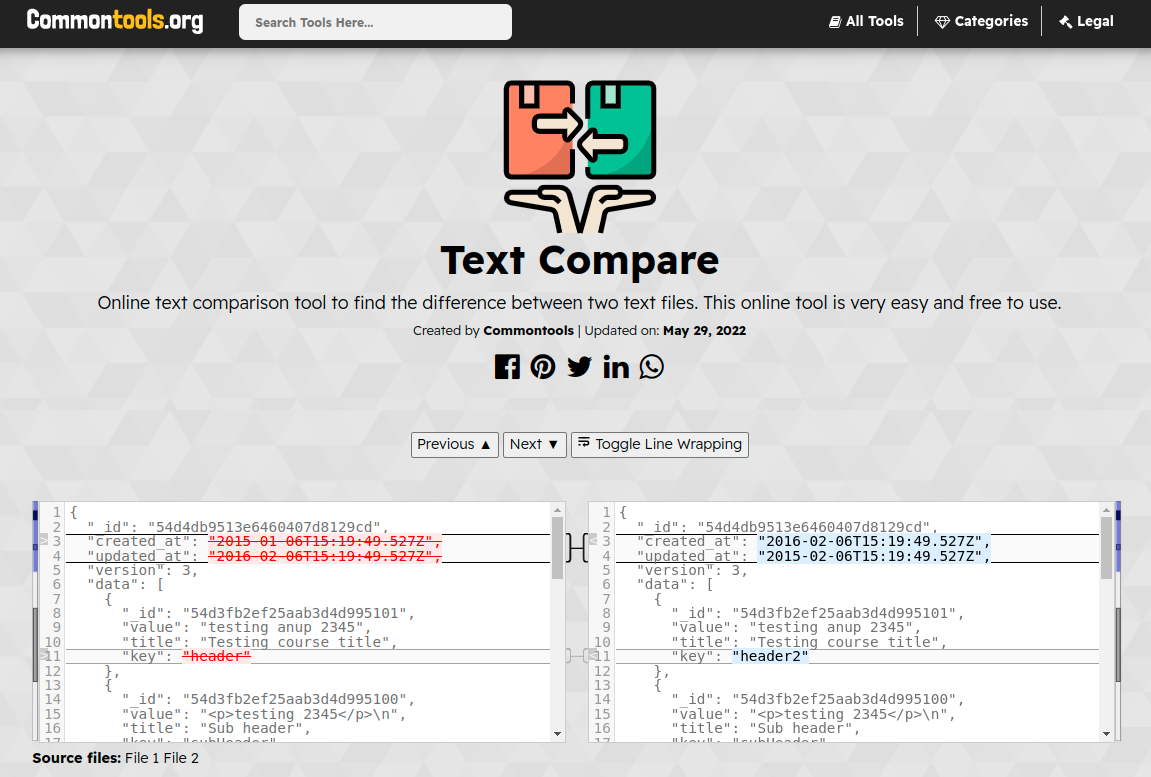Click "version": 3 line in left pane

pyautogui.click(x=143, y=570)
